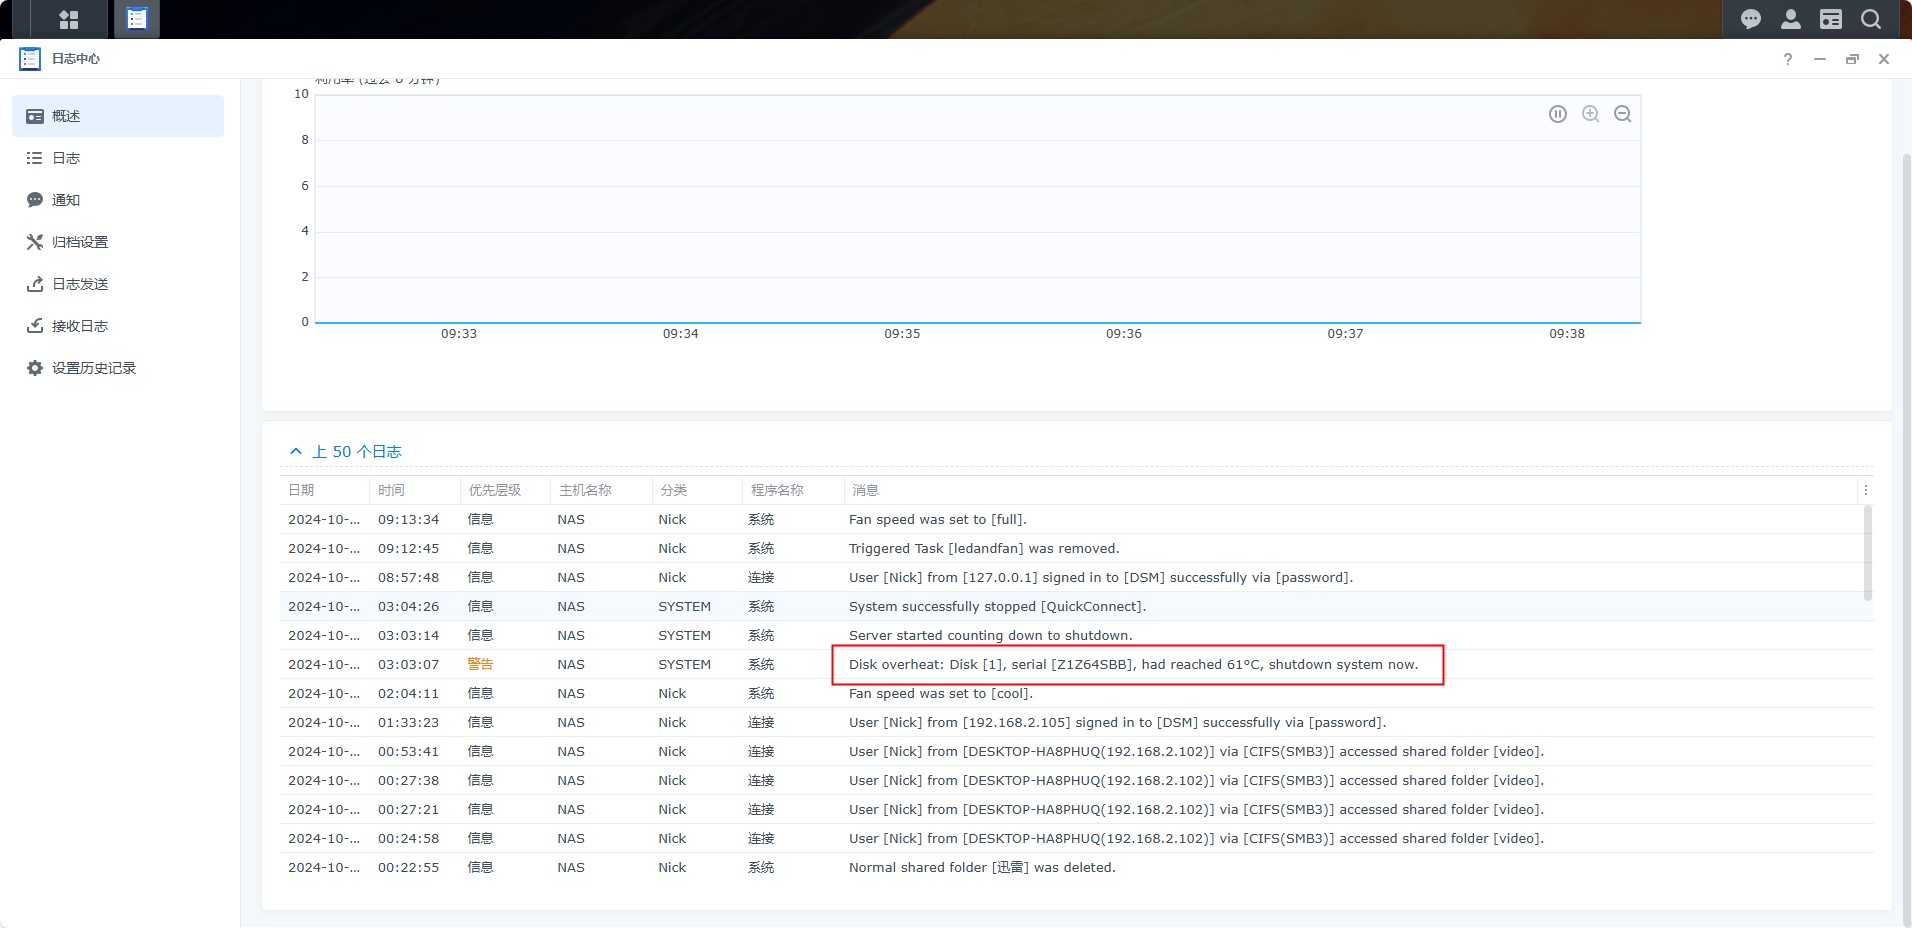Select the 00:24:58 shared folder access log
1912x928 pixels.
1077,839
